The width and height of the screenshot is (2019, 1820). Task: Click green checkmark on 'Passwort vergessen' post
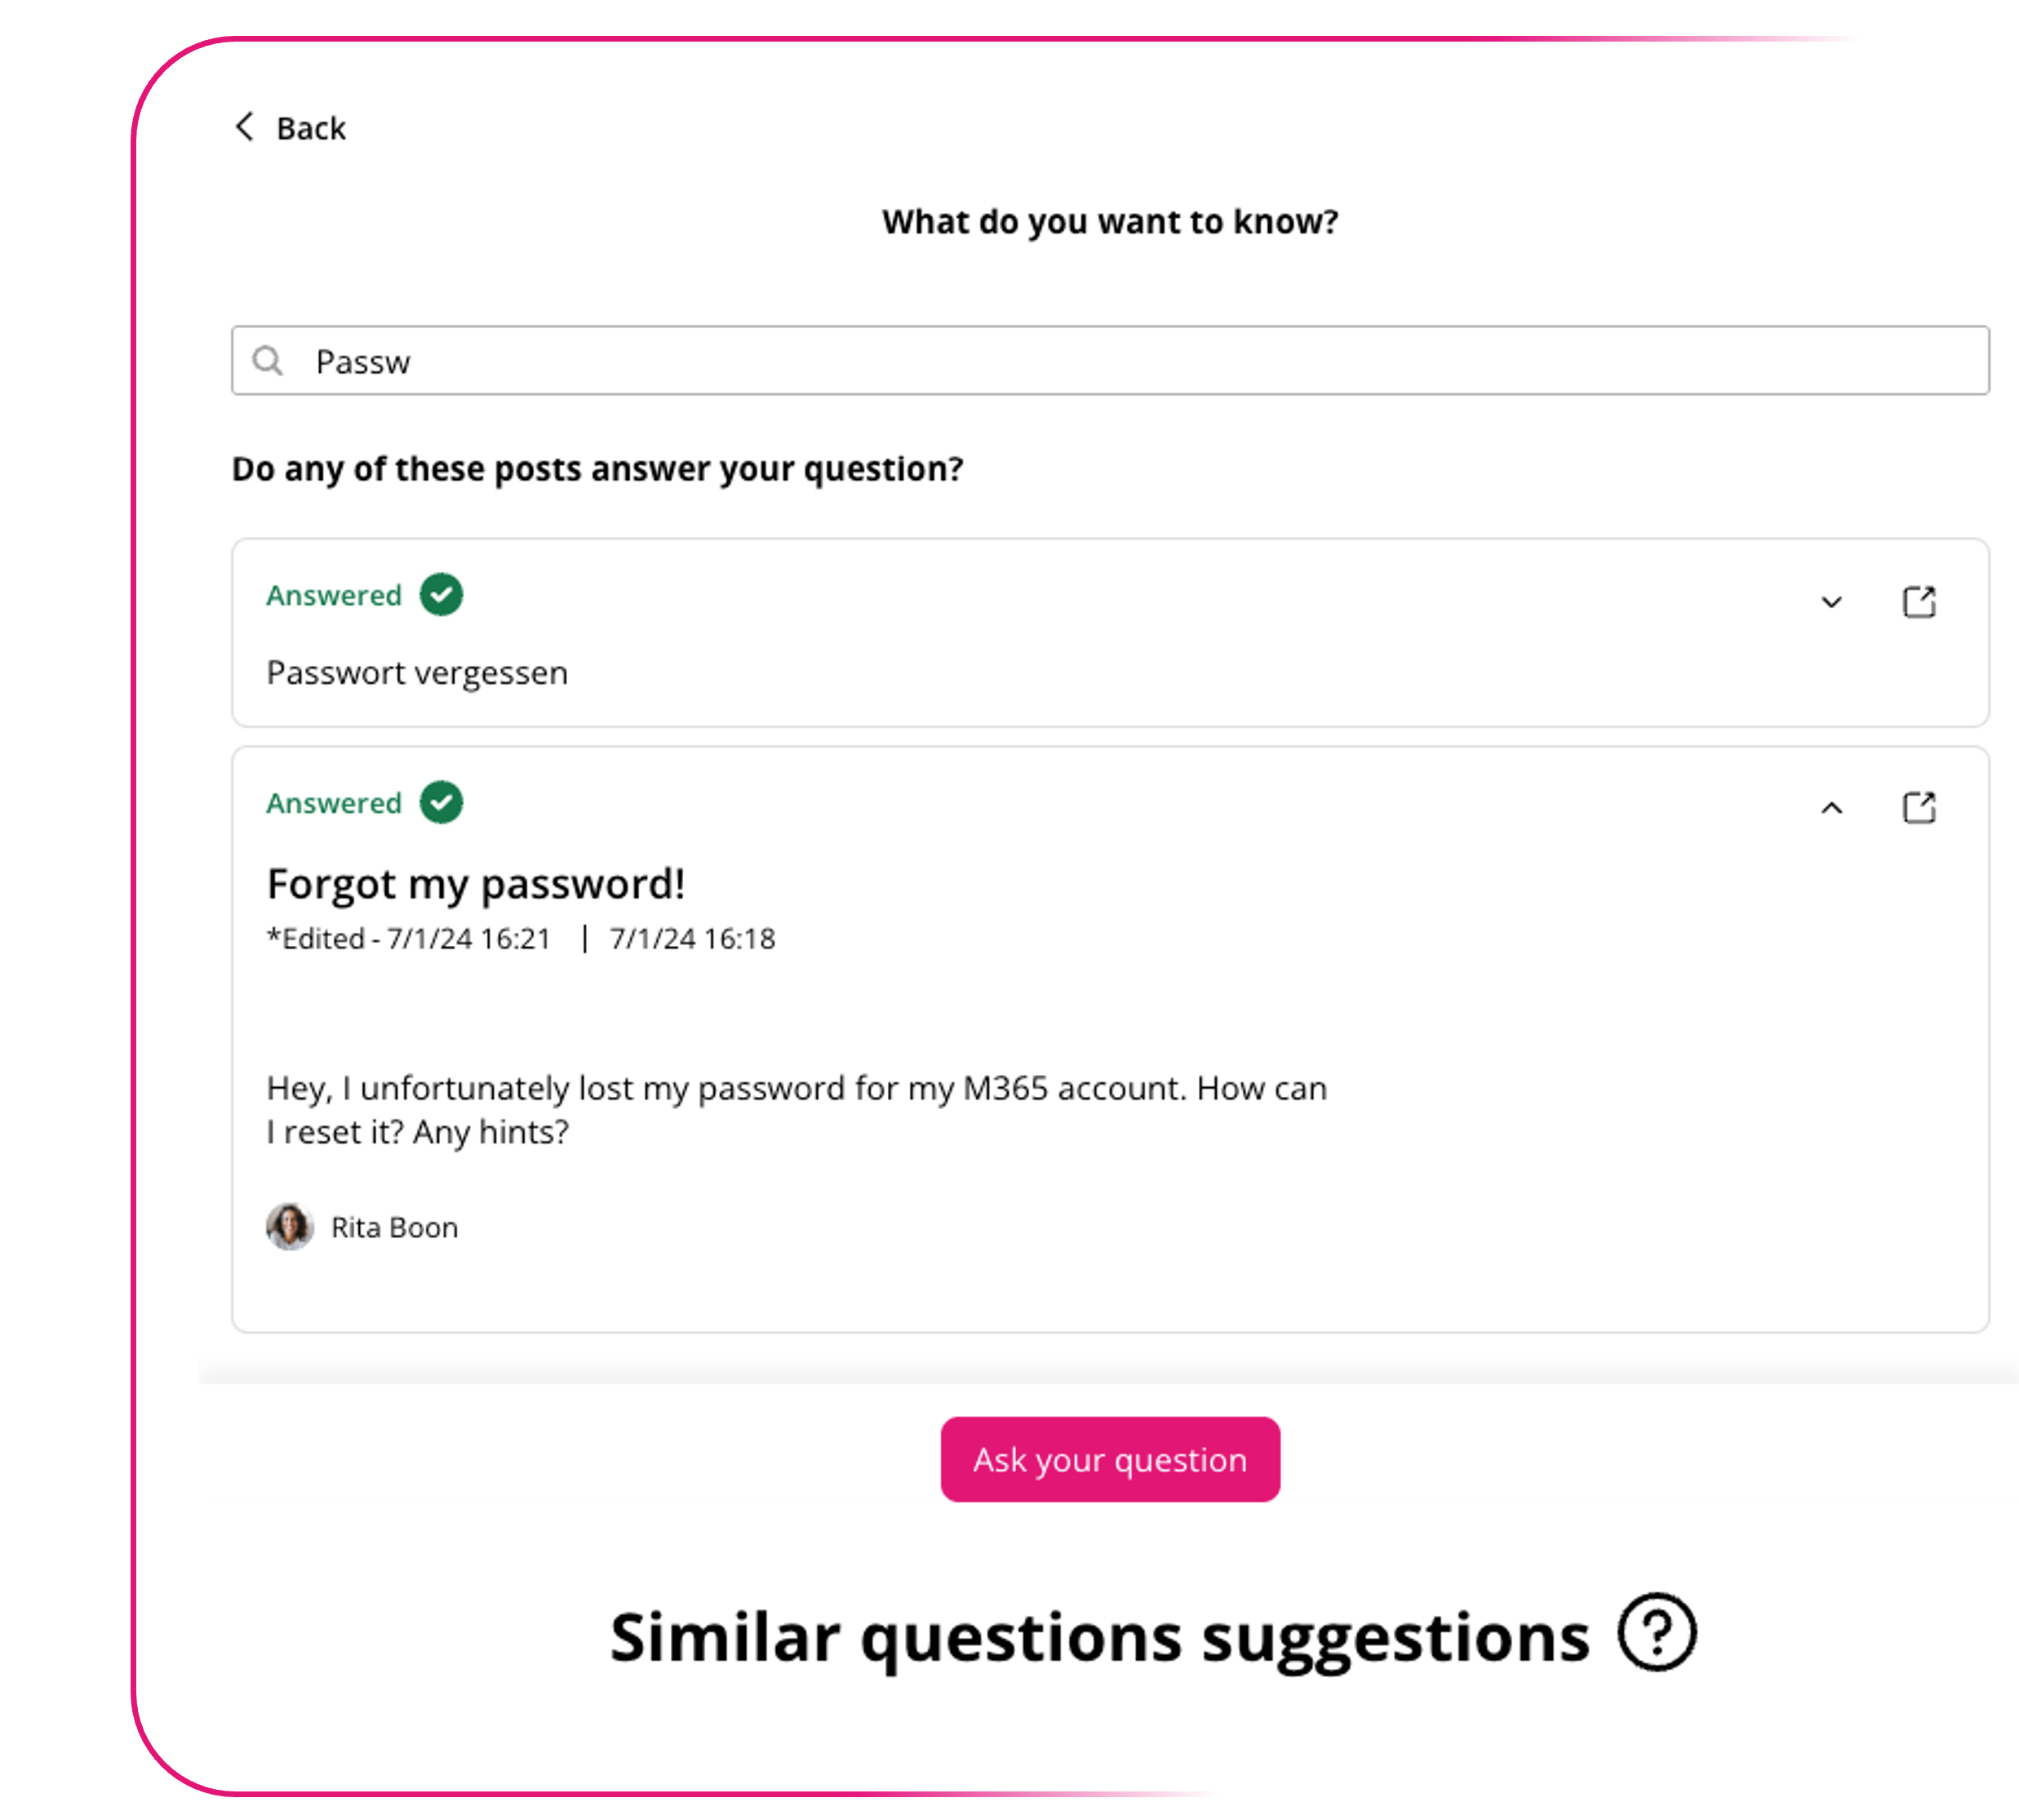click(x=441, y=595)
